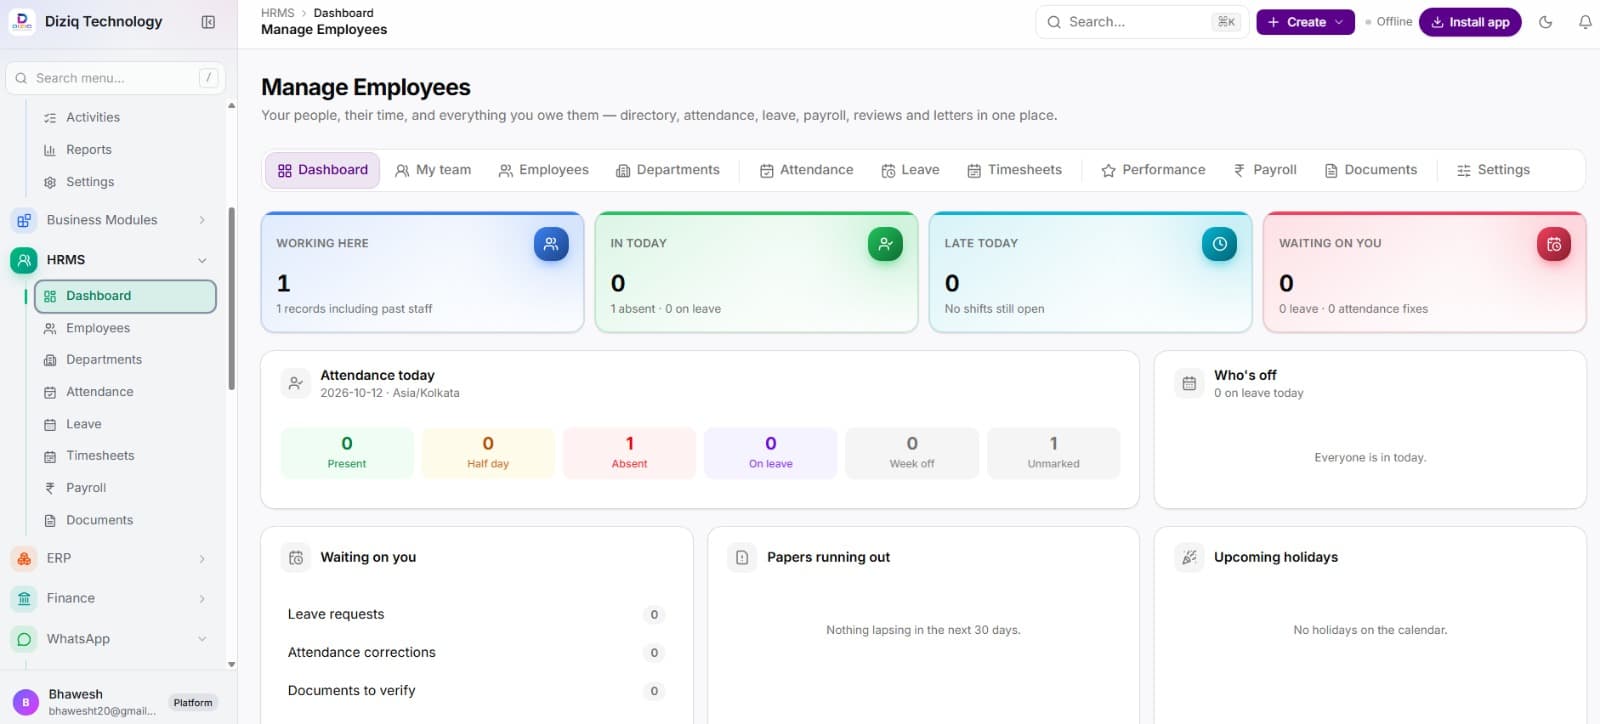
Task: Select Timesheets in HRMS sidebar
Action: pos(125,456)
